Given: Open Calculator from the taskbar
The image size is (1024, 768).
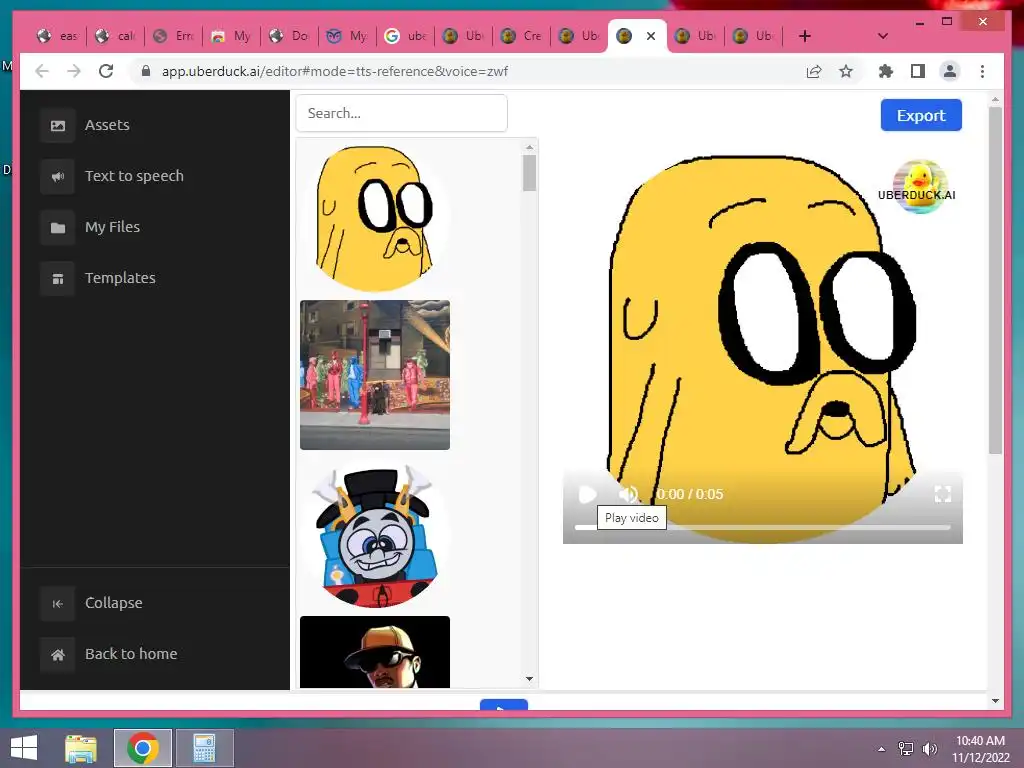Looking at the screenshot, I should pyautogui.click(x=204, y=748).
